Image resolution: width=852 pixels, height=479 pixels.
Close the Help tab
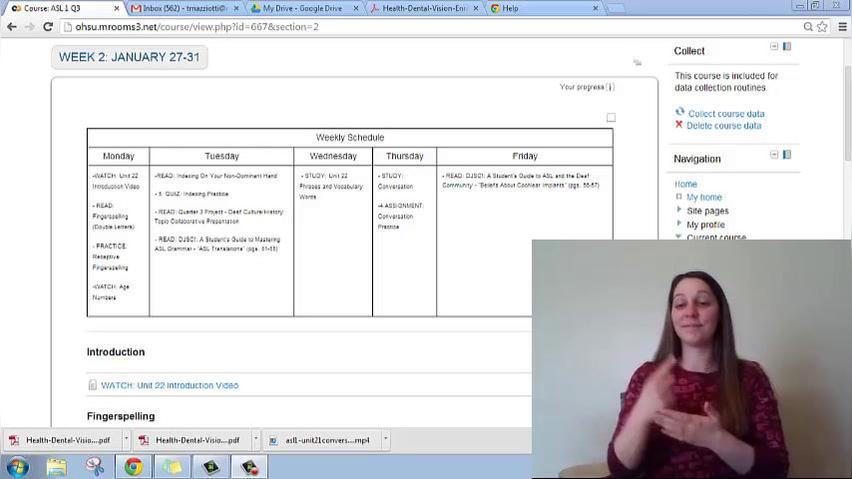(595, 8)
